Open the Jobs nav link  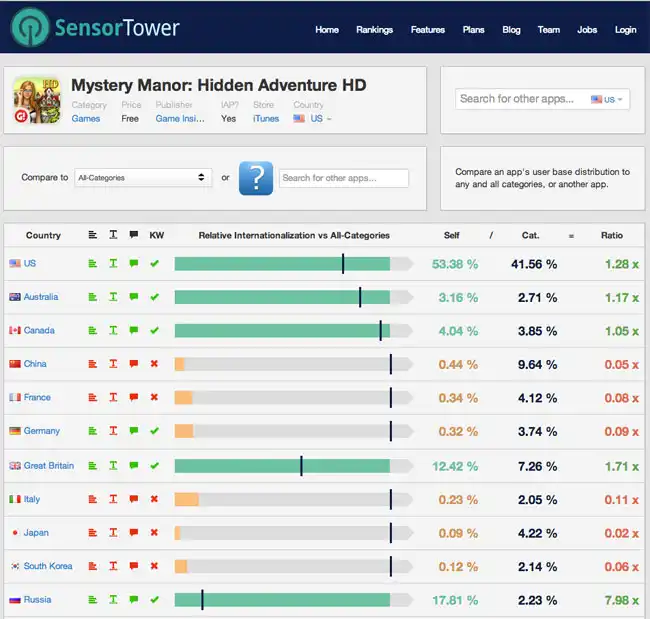pyautogui.click(x=587, y=30)
